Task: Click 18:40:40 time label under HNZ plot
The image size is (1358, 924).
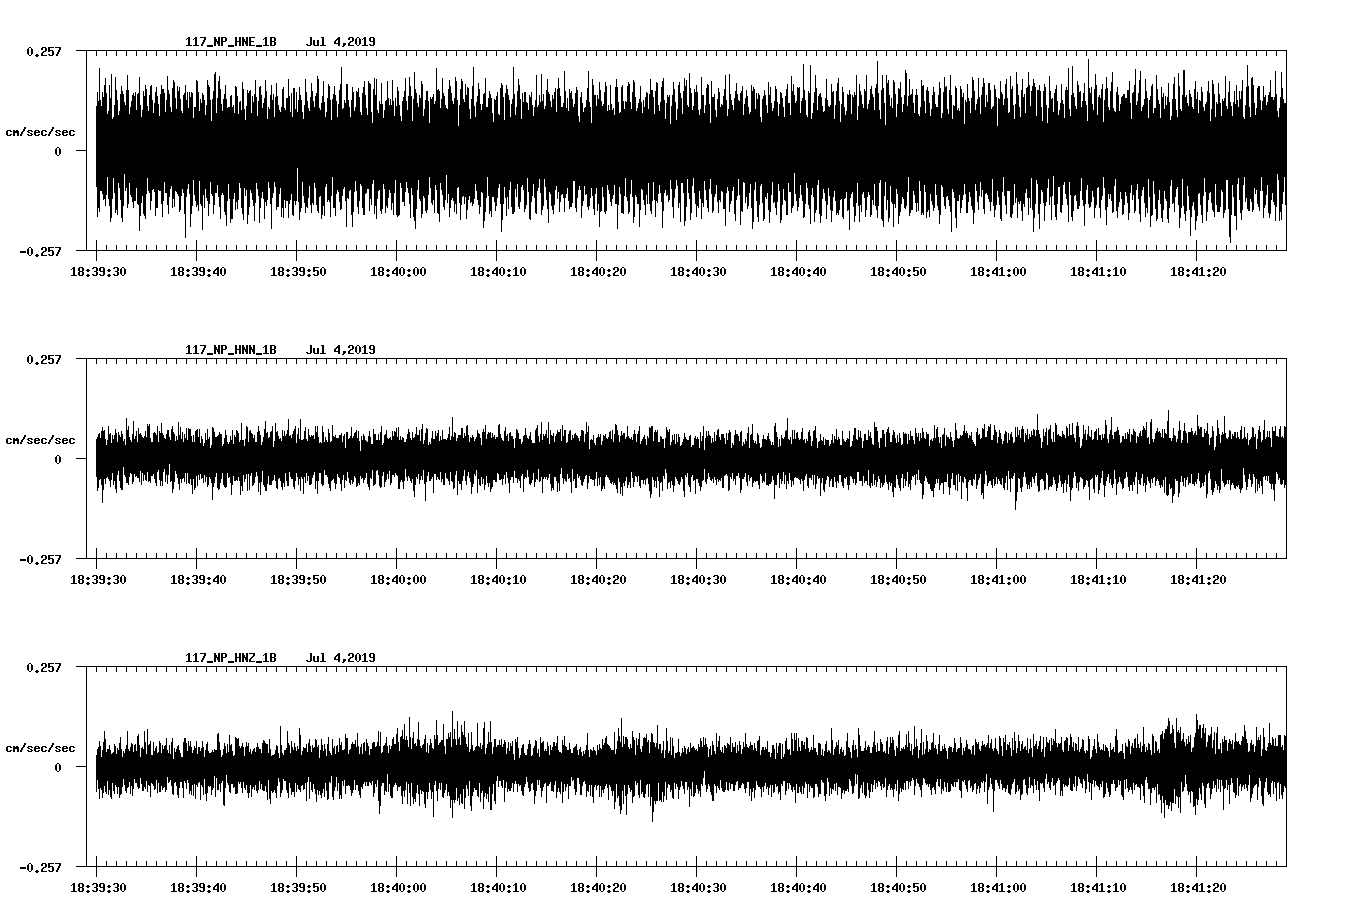Action: tap(798, 887)
